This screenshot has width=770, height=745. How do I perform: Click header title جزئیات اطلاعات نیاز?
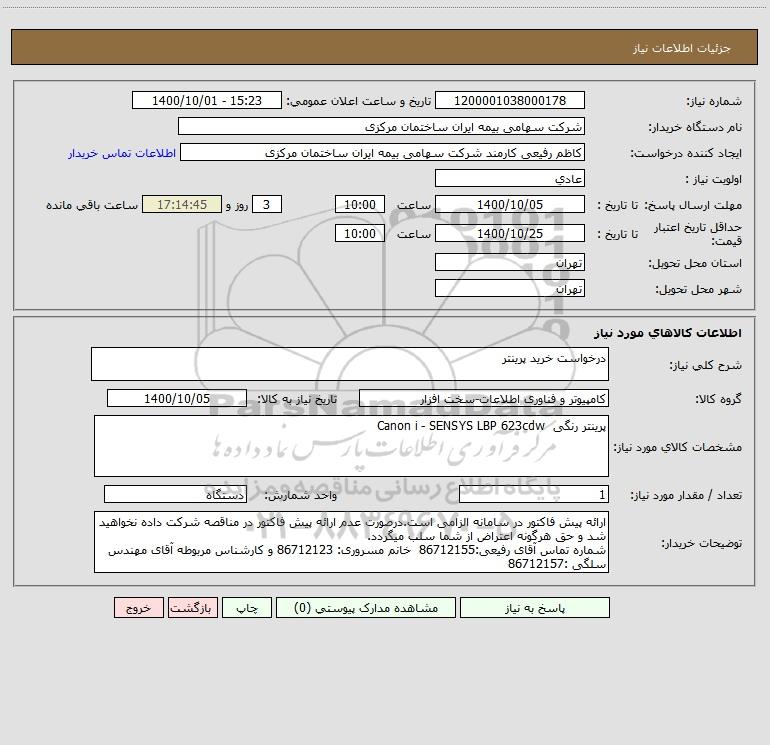click(x=682, y=48)
